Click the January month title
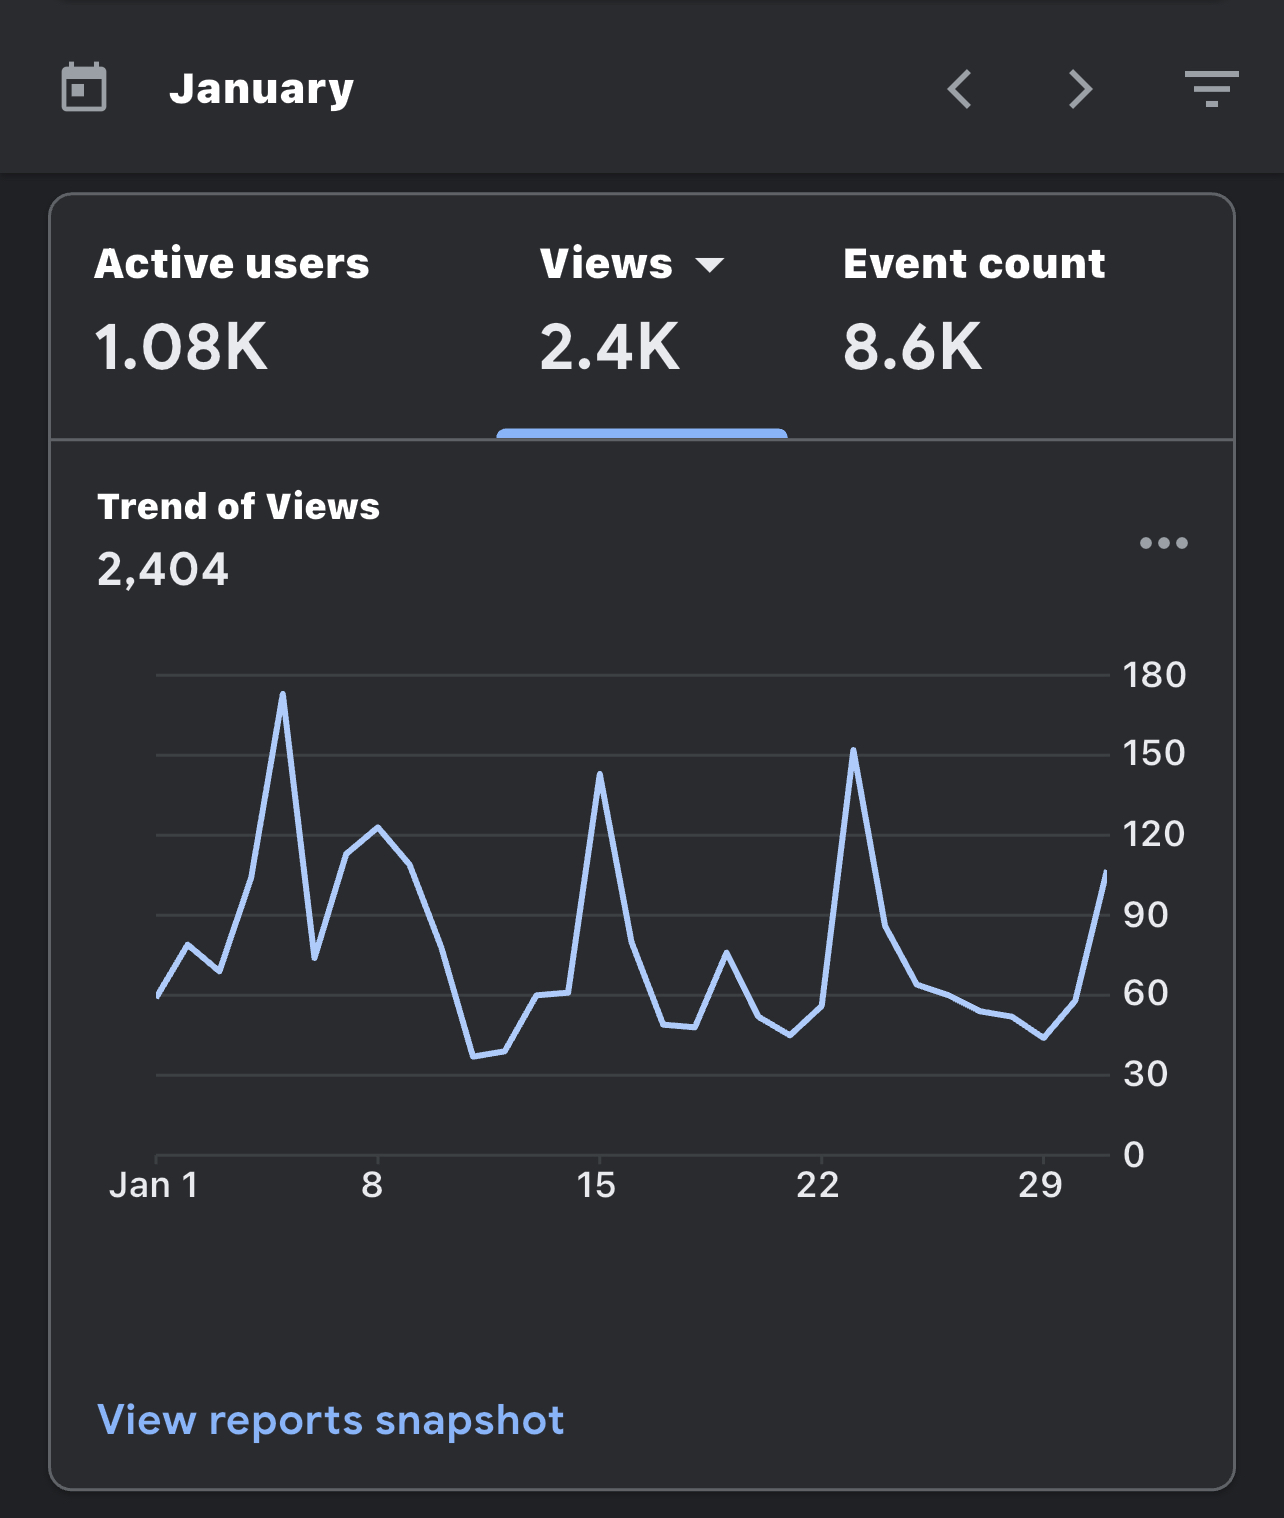The height and width of the screenshot is (1518, 1284). click(261, 90)
